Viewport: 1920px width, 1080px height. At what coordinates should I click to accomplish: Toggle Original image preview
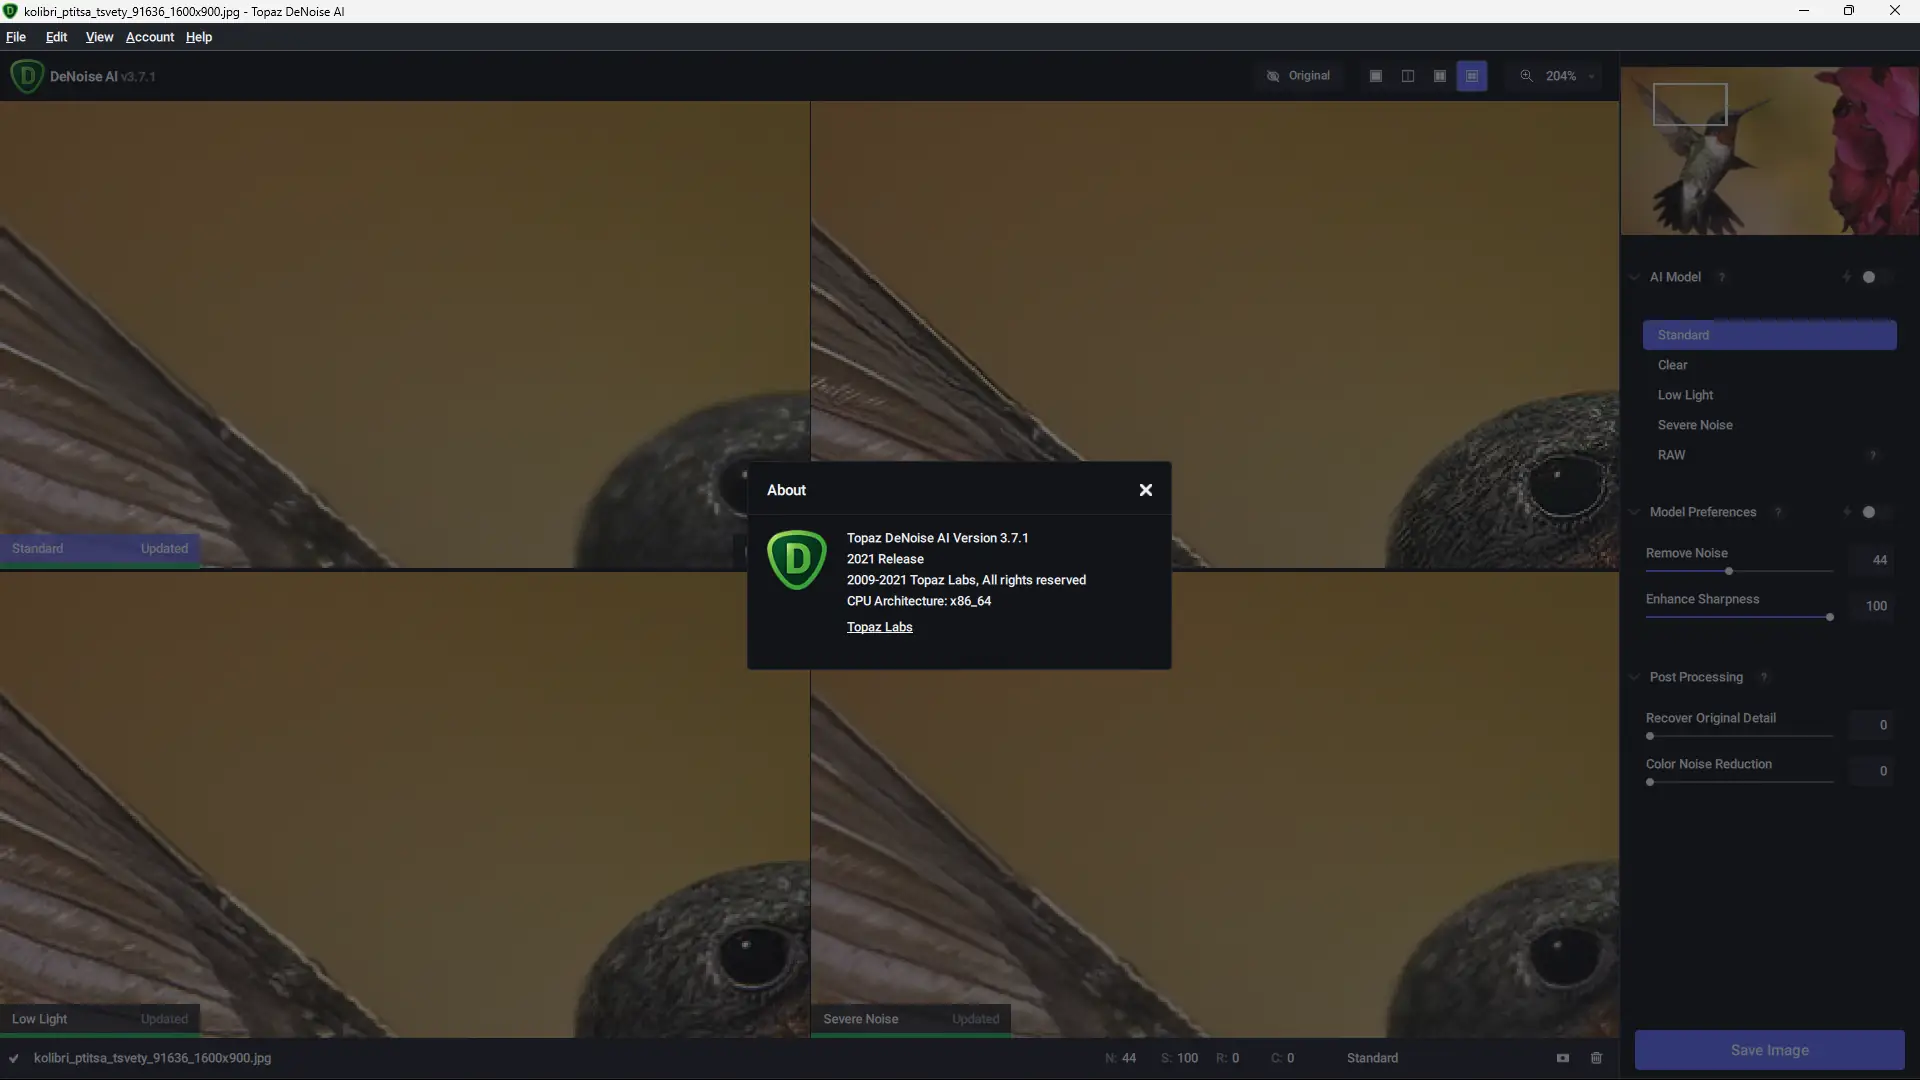pos(1298,76)
